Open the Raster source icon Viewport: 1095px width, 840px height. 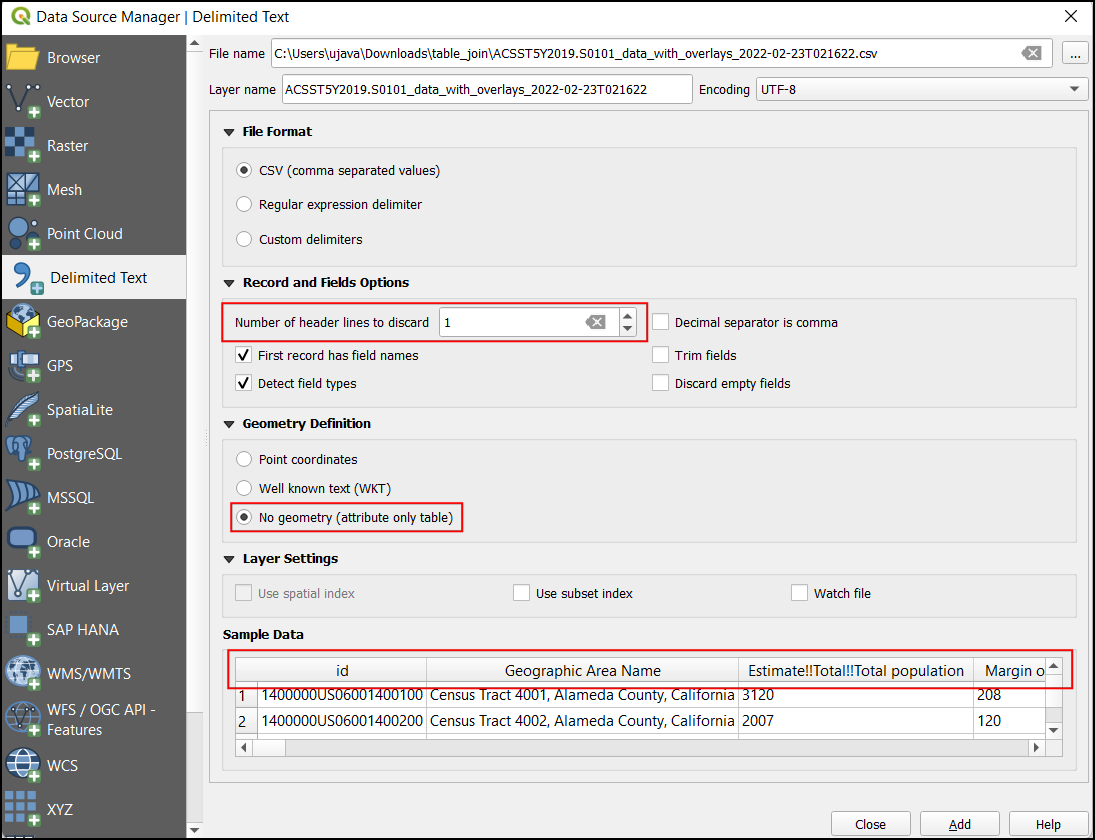(x=23, y=146)
